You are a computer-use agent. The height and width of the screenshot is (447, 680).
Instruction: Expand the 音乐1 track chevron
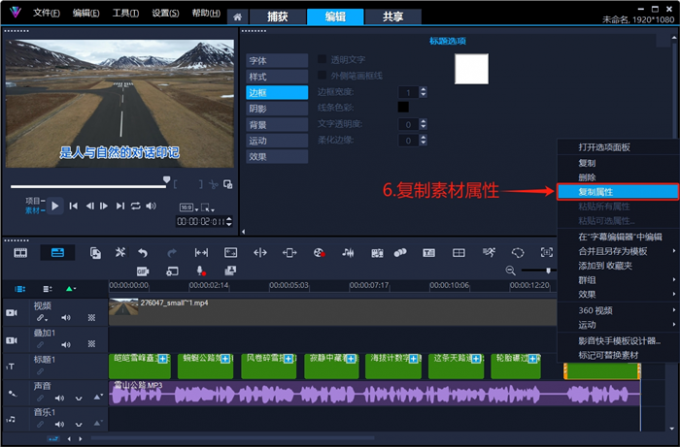(x=78, y=424)
